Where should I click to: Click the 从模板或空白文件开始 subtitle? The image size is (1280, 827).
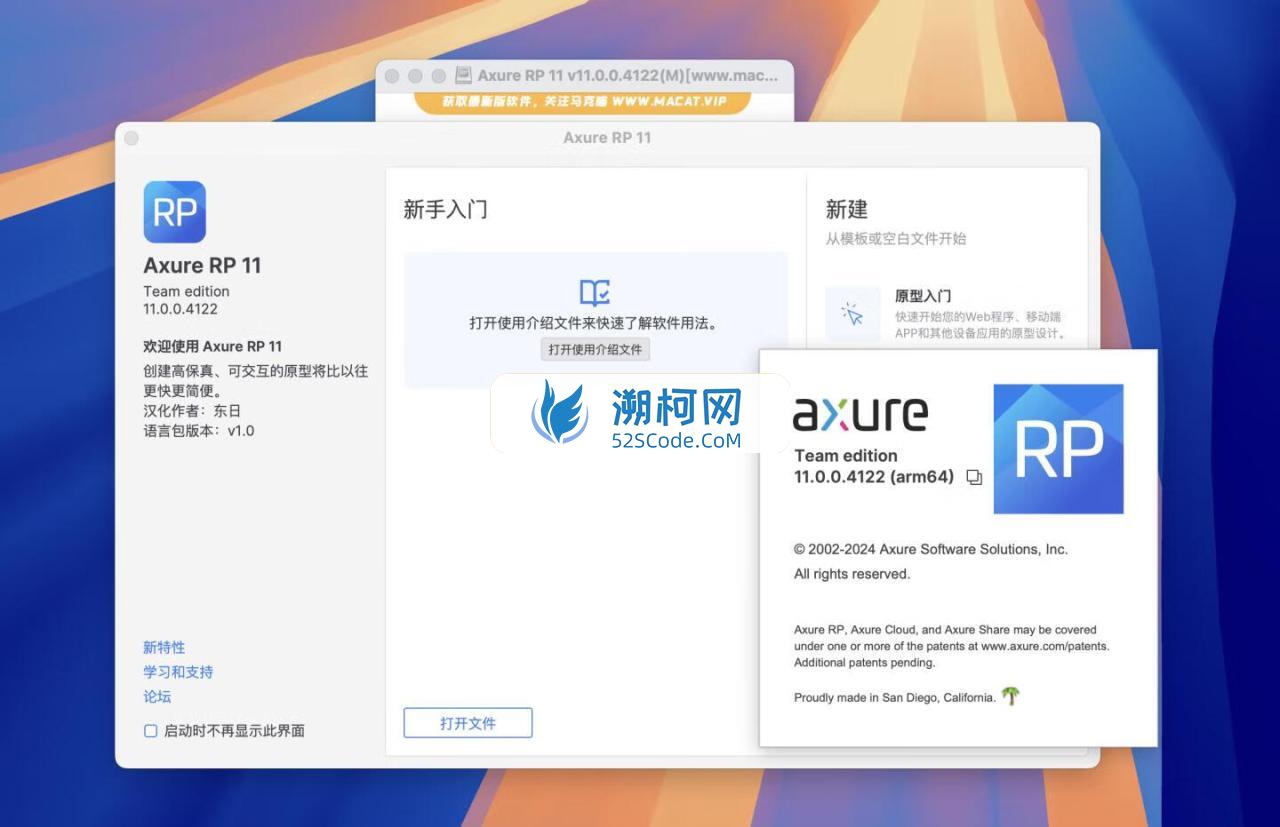(x=896, y=239)
